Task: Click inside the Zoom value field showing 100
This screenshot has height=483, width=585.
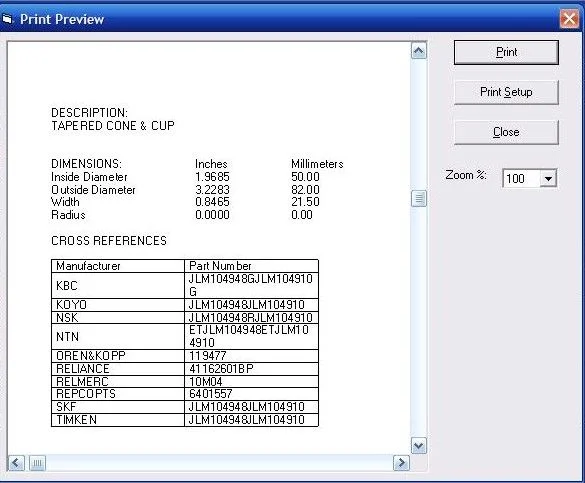Action: [x=521, y=178]
